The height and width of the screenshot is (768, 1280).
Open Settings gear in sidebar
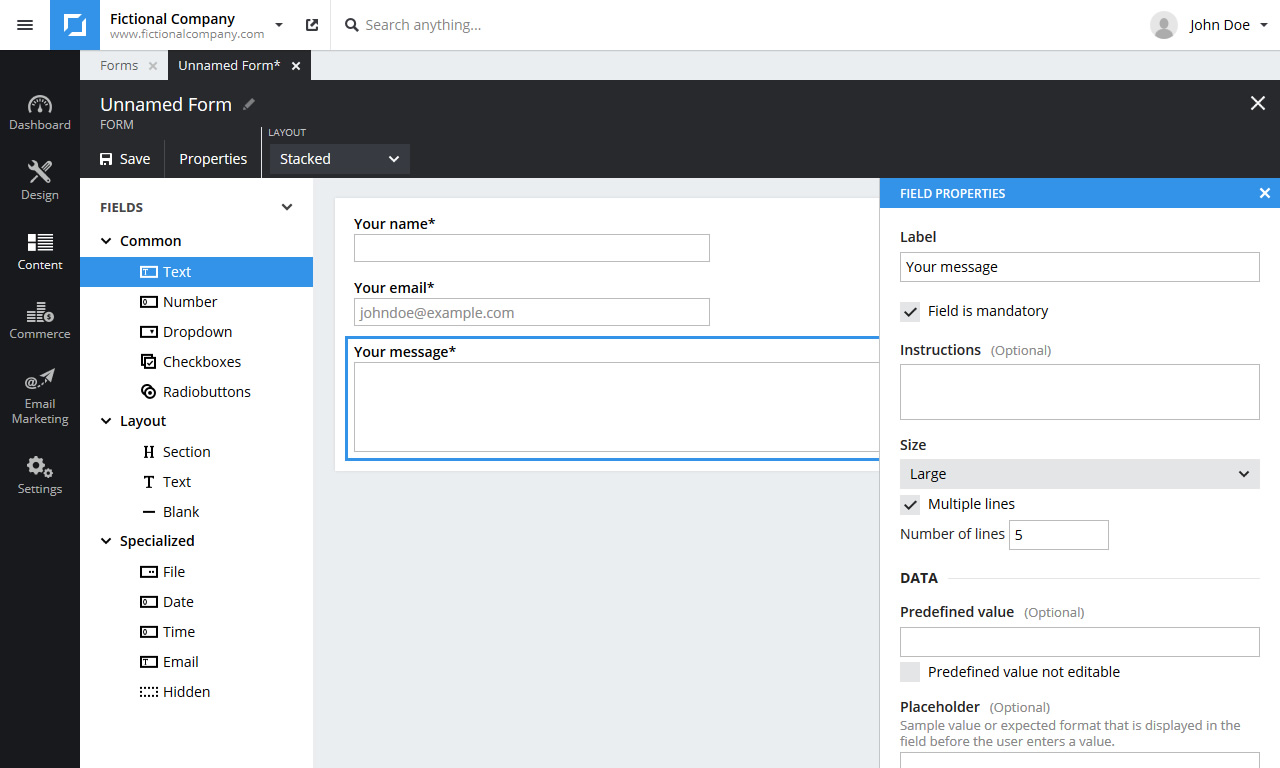pos(40,475)
